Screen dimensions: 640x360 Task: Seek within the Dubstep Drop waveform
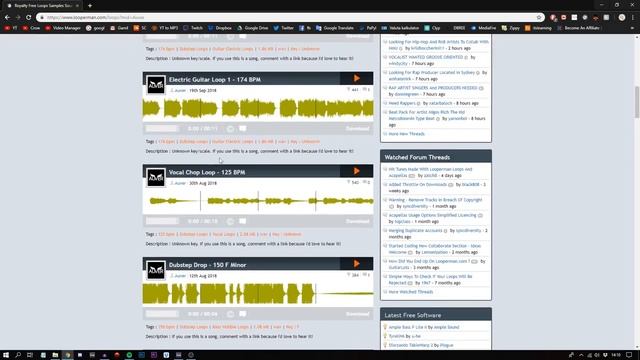click(258, 294)
